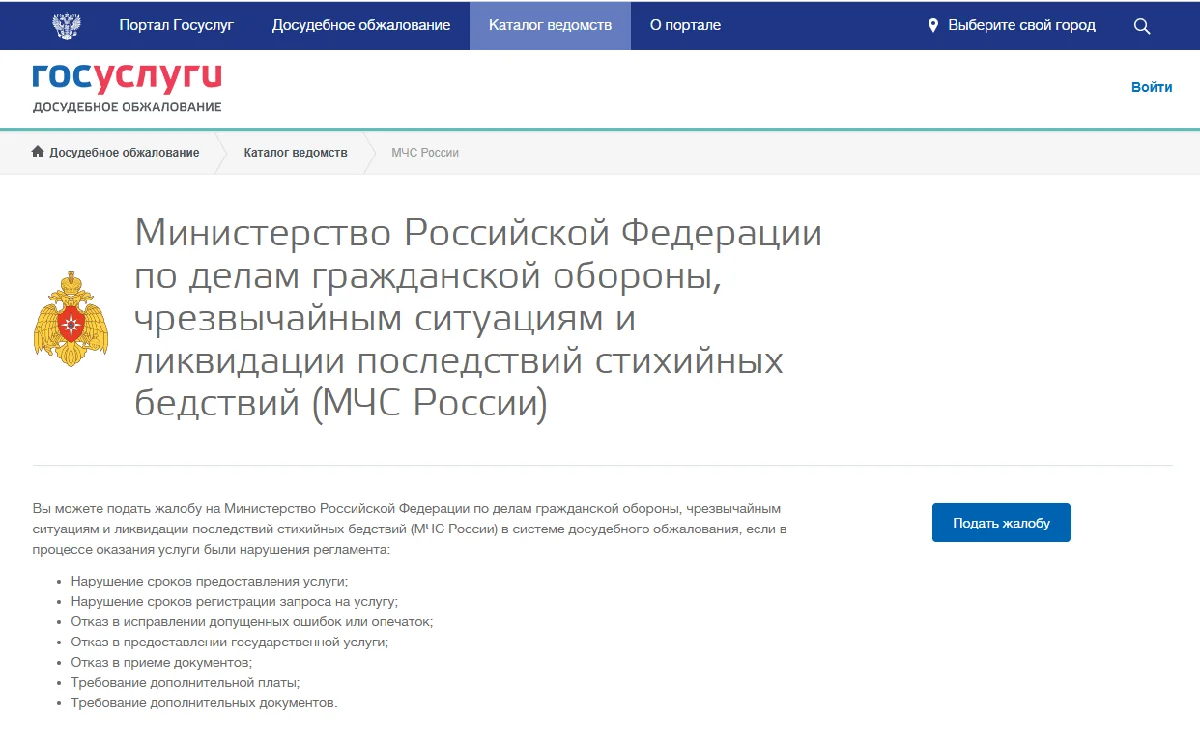Select Каталог ведомств in top navigation
The image size is (1200, 743).
tap(550, 25)
